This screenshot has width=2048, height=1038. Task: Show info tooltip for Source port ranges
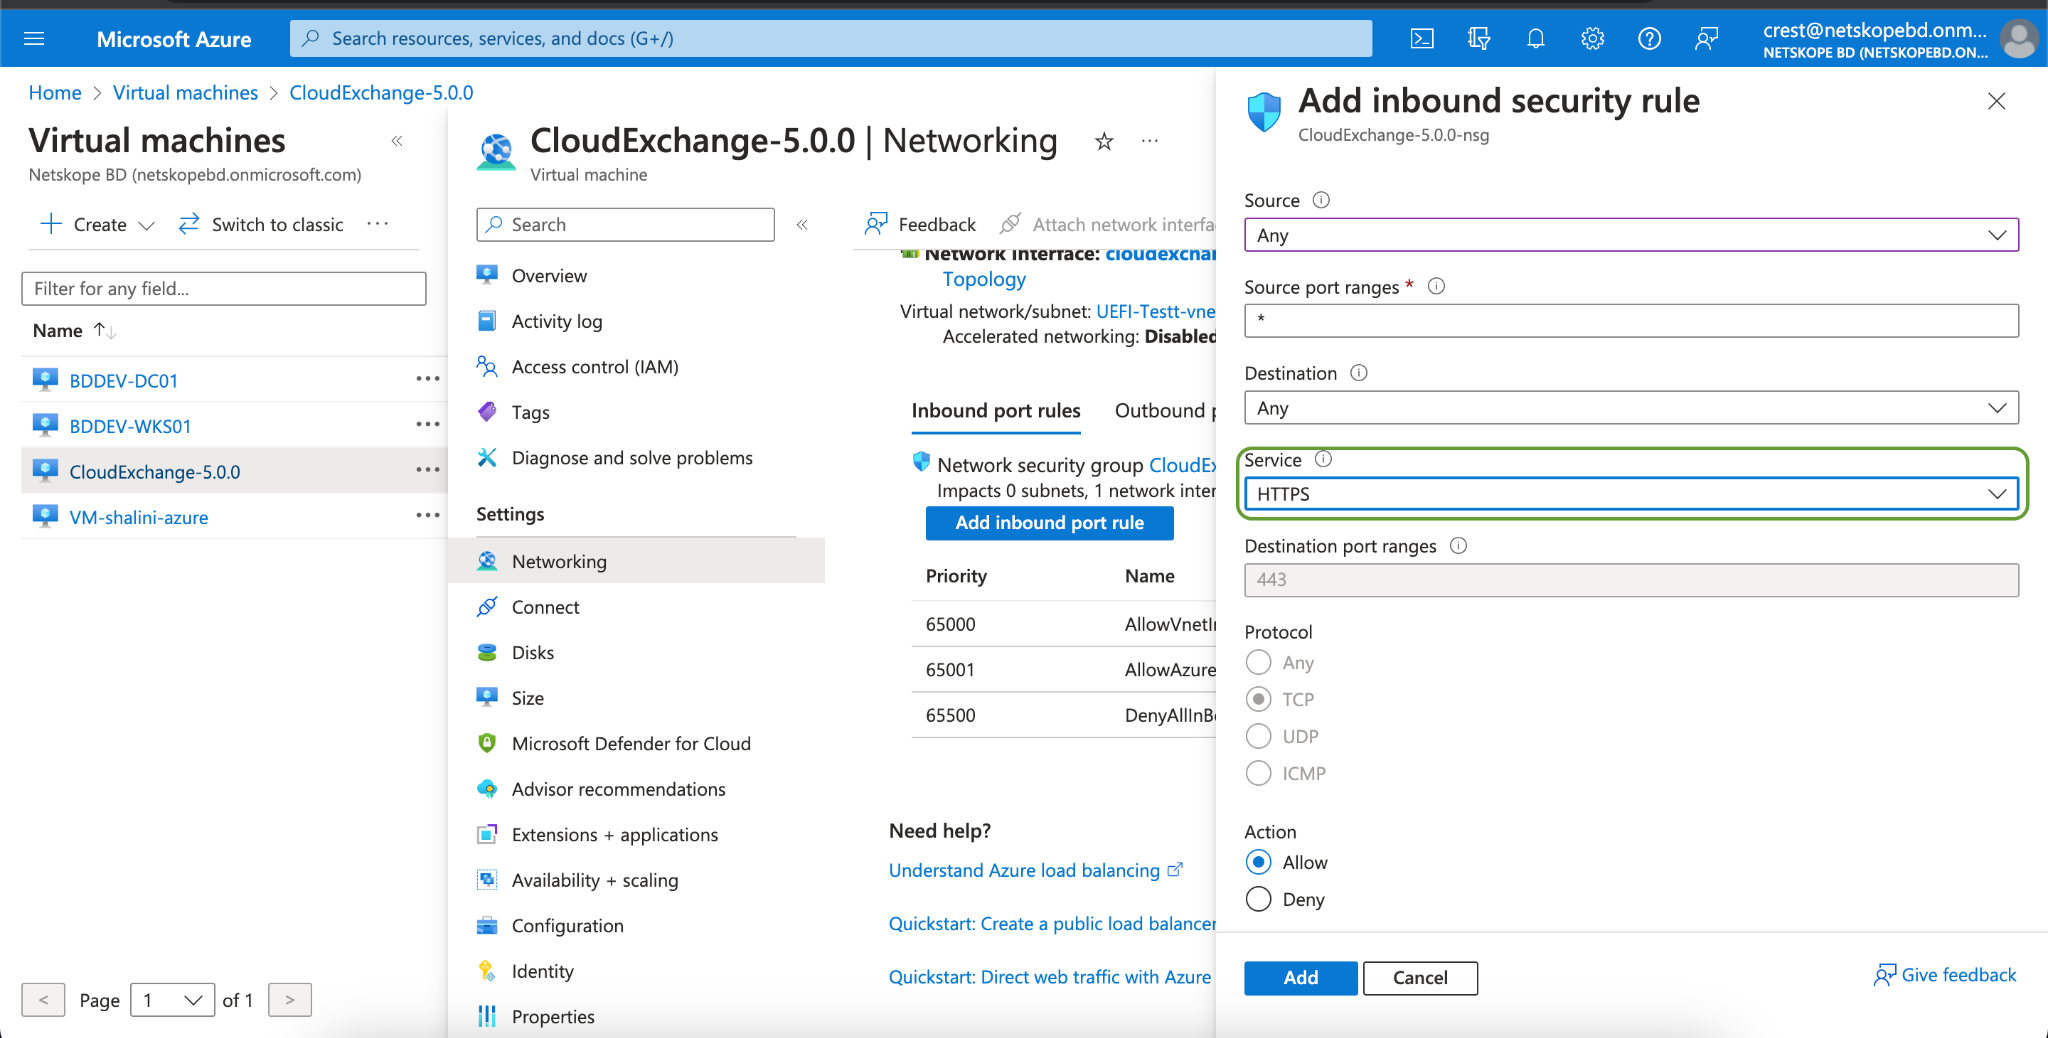coord(1437,286)
